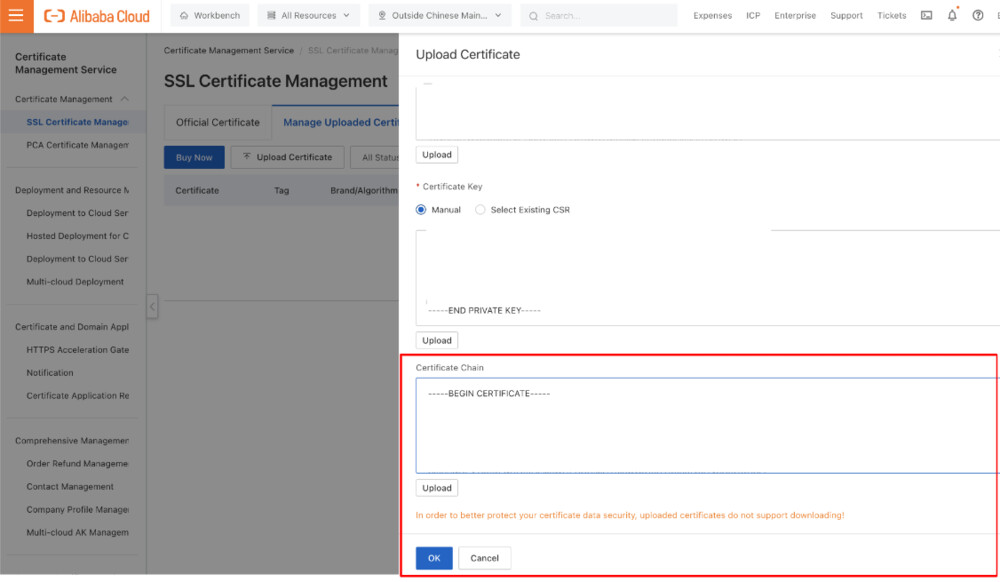This screenshot has height=582, width=1000.
Task: Collapse the left sidebar with the arrow handle
Action: coord(151,307)
